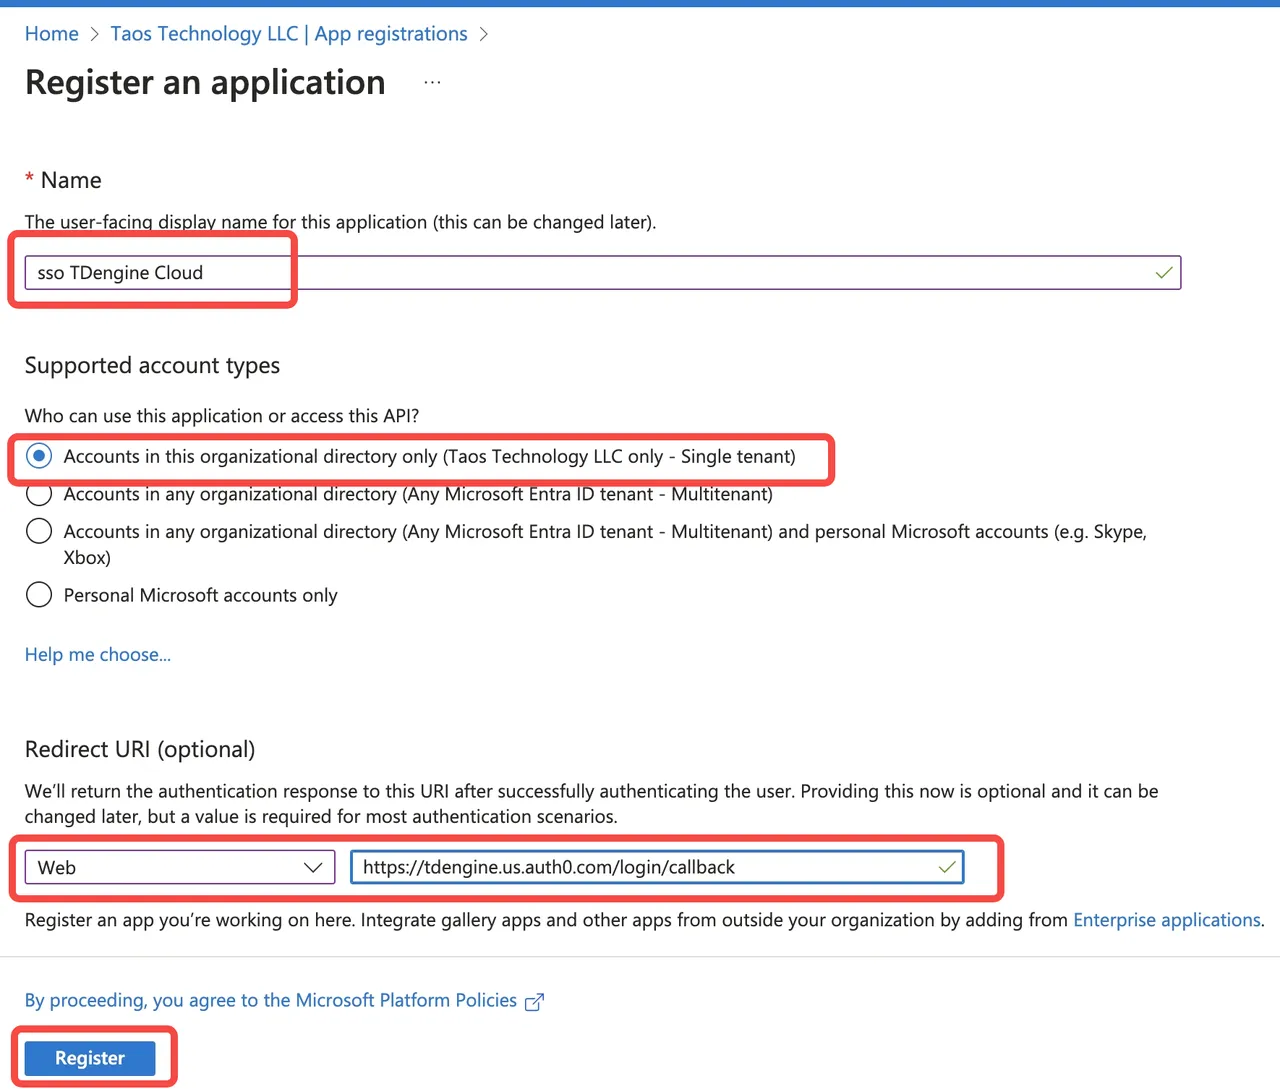The width and height of the screenshot is (1280, 1089).
Task: Open the Enterprise applications link
Action: coord(1167,920)
